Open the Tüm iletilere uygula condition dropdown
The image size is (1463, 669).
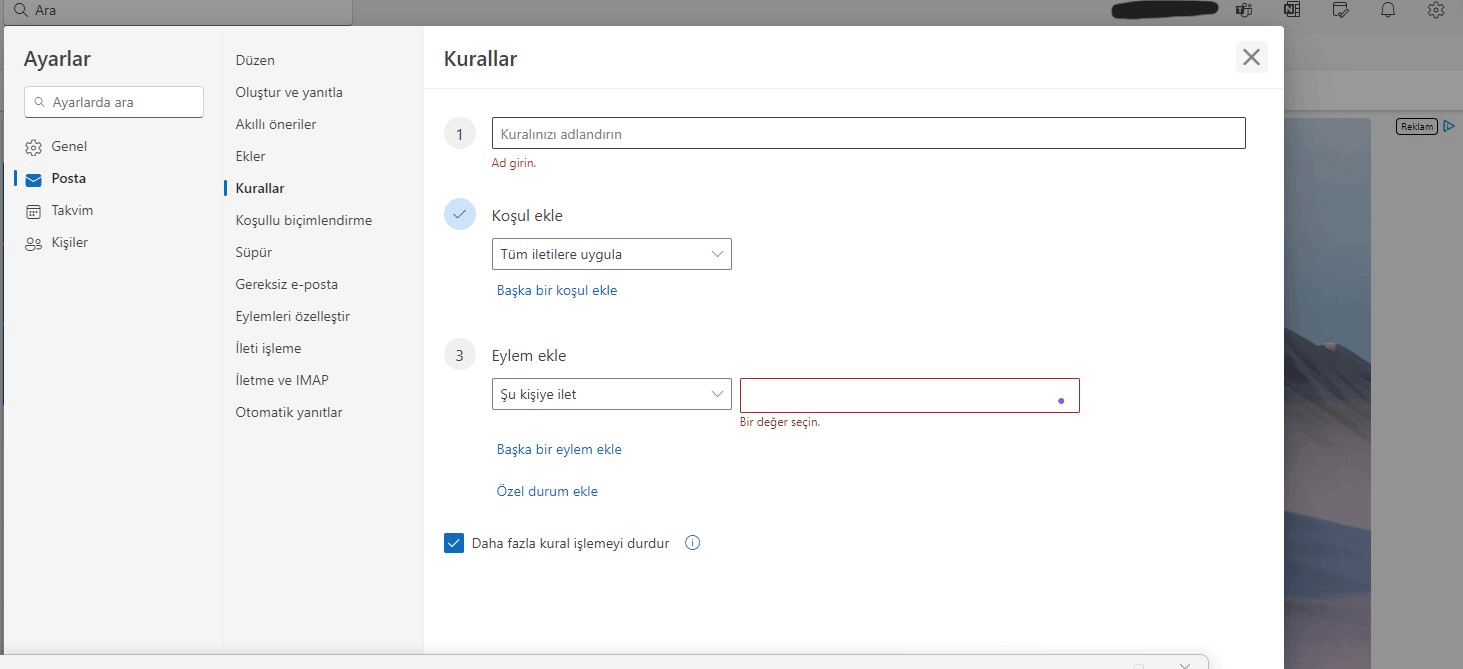click(x=612, y=254)
